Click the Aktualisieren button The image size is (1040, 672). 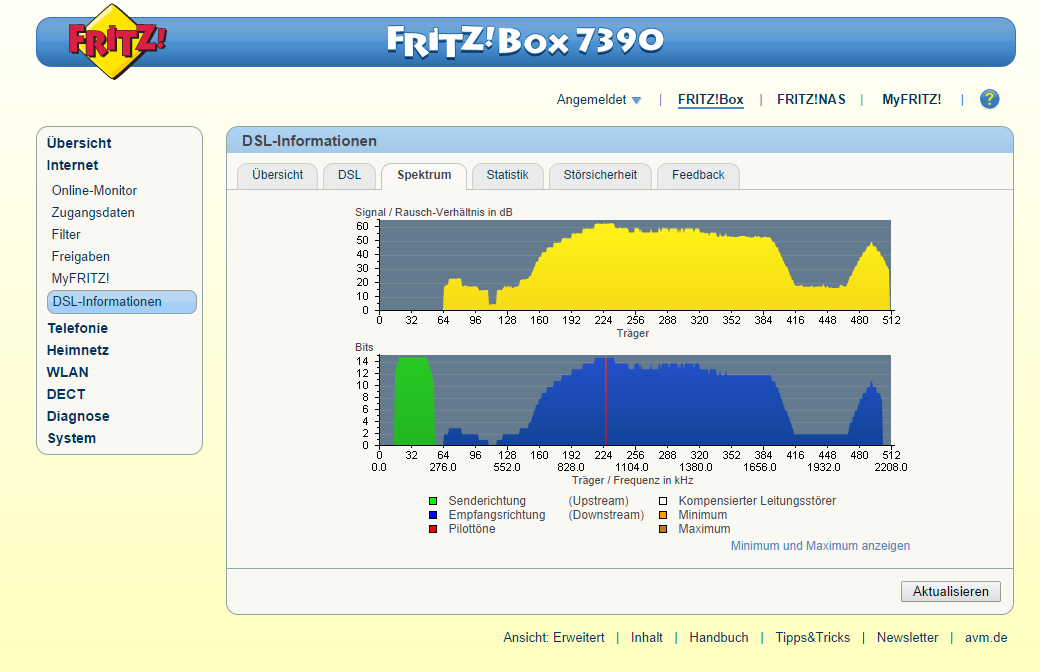(x=950, y=591)
